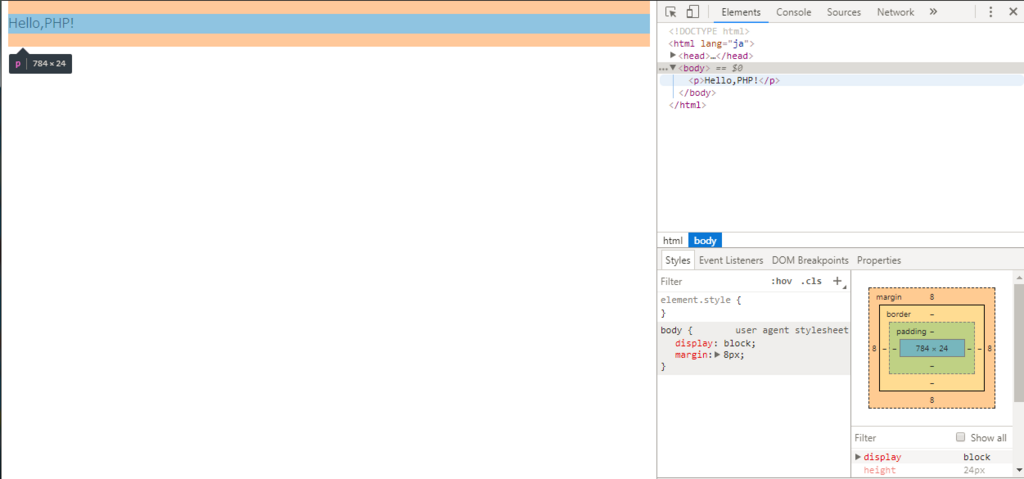Select the Styles sub-tab

[x=677, y=260]
